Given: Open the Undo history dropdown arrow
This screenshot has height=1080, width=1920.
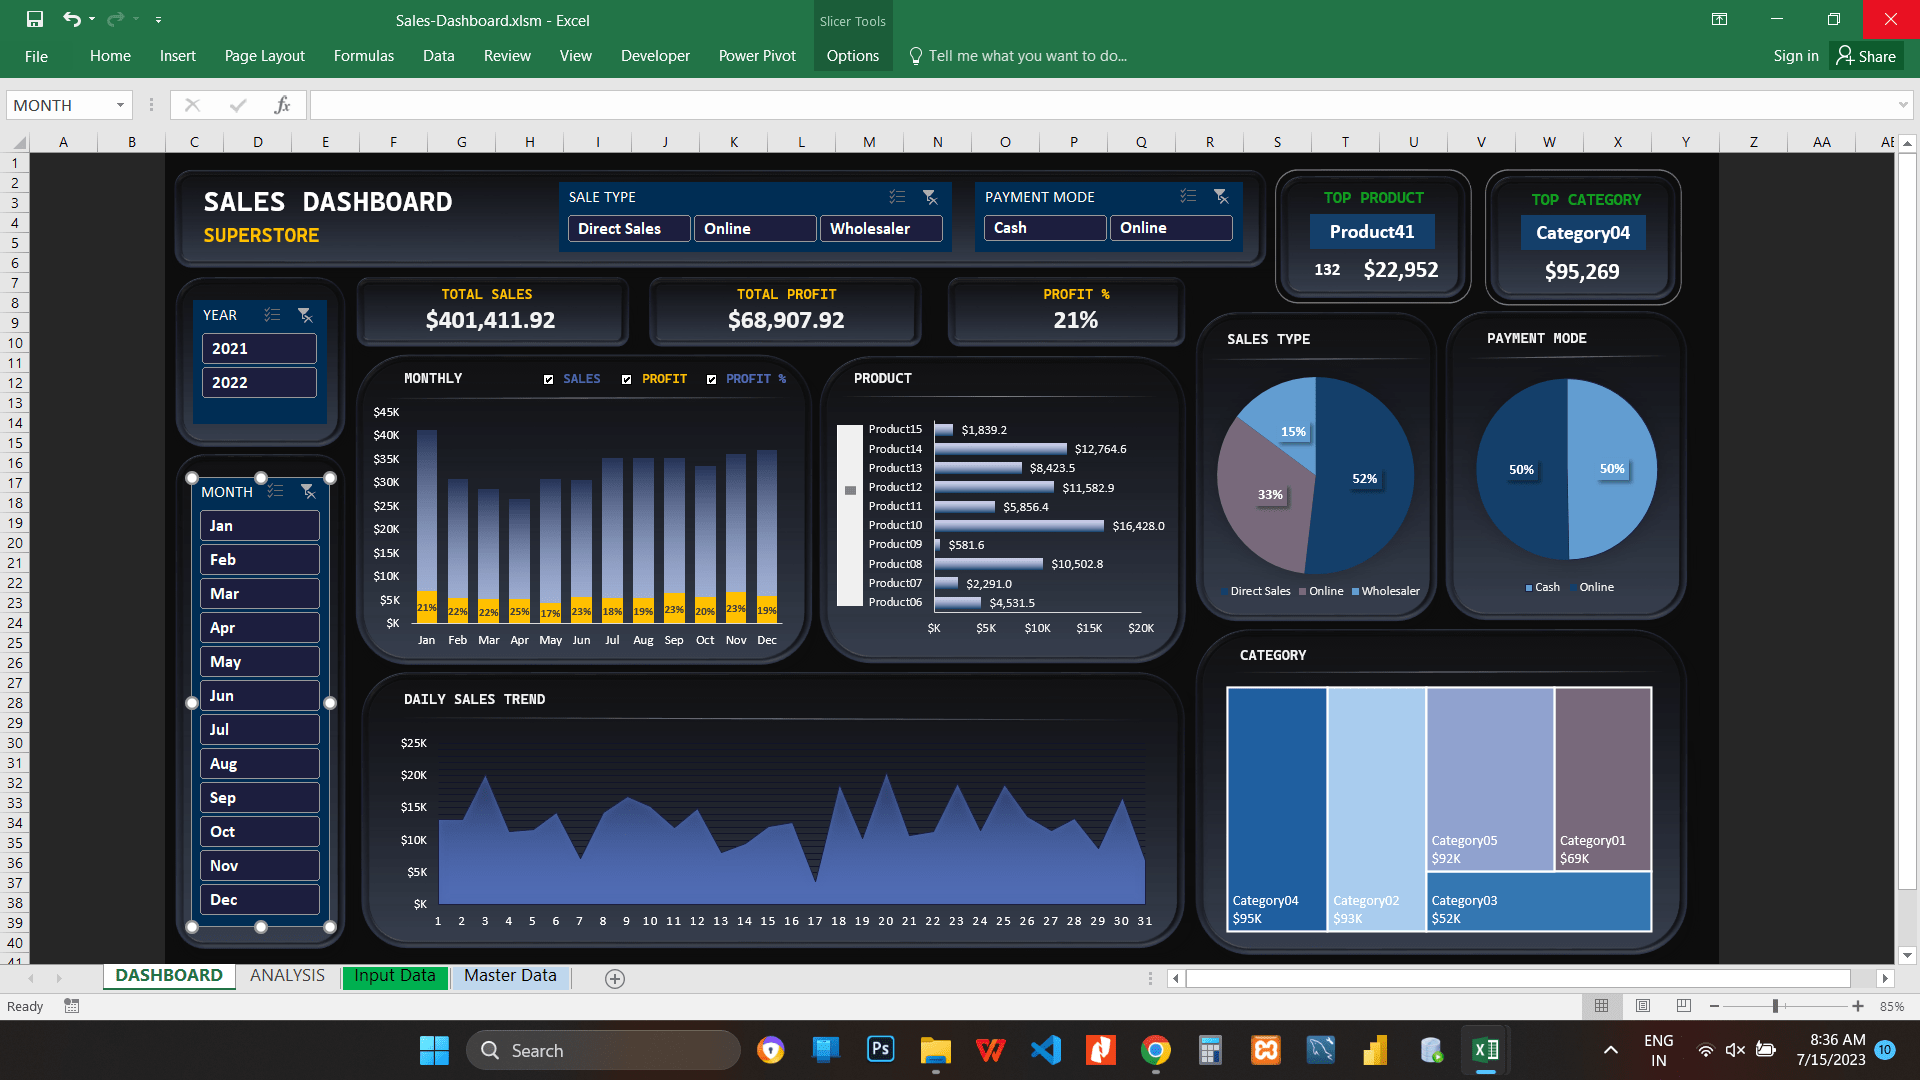Looking at the screenshot, I should coord(92,20).
